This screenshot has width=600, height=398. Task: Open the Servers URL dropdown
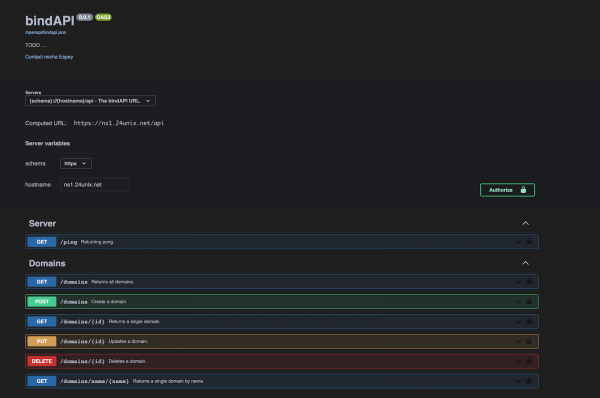[x=90, y=101]
